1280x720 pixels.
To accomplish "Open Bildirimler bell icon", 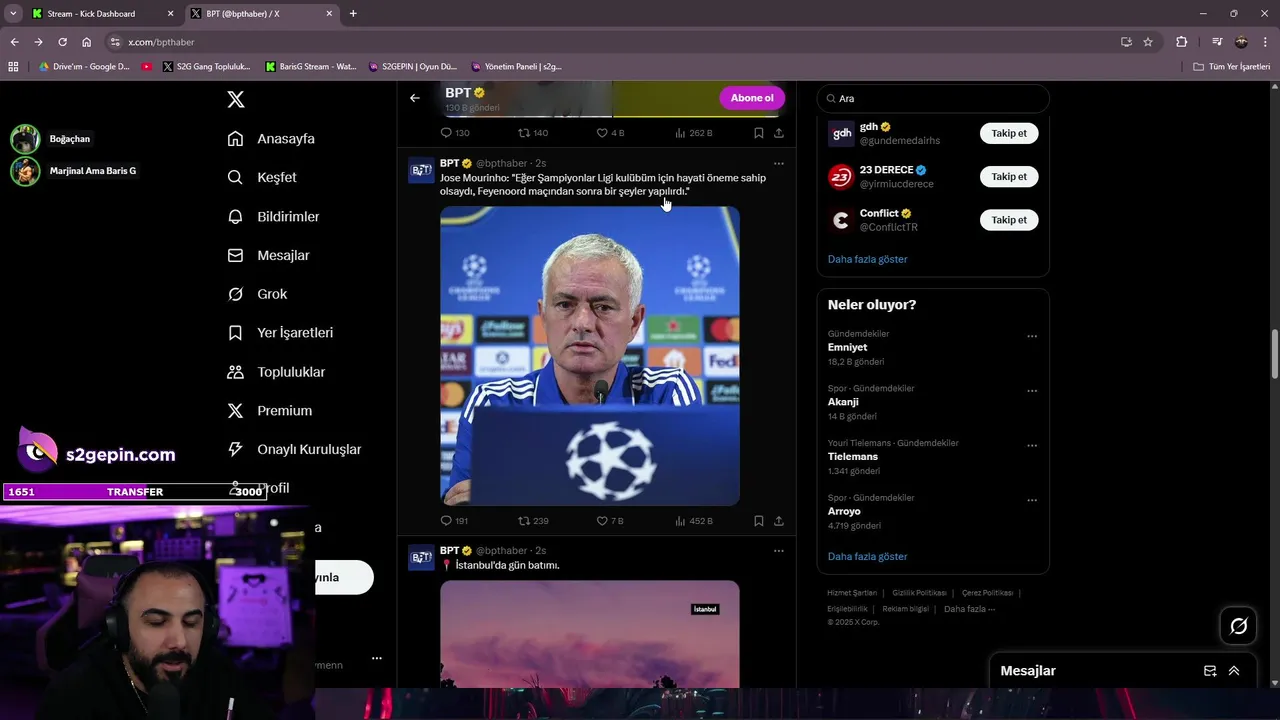I will point(235,217).
